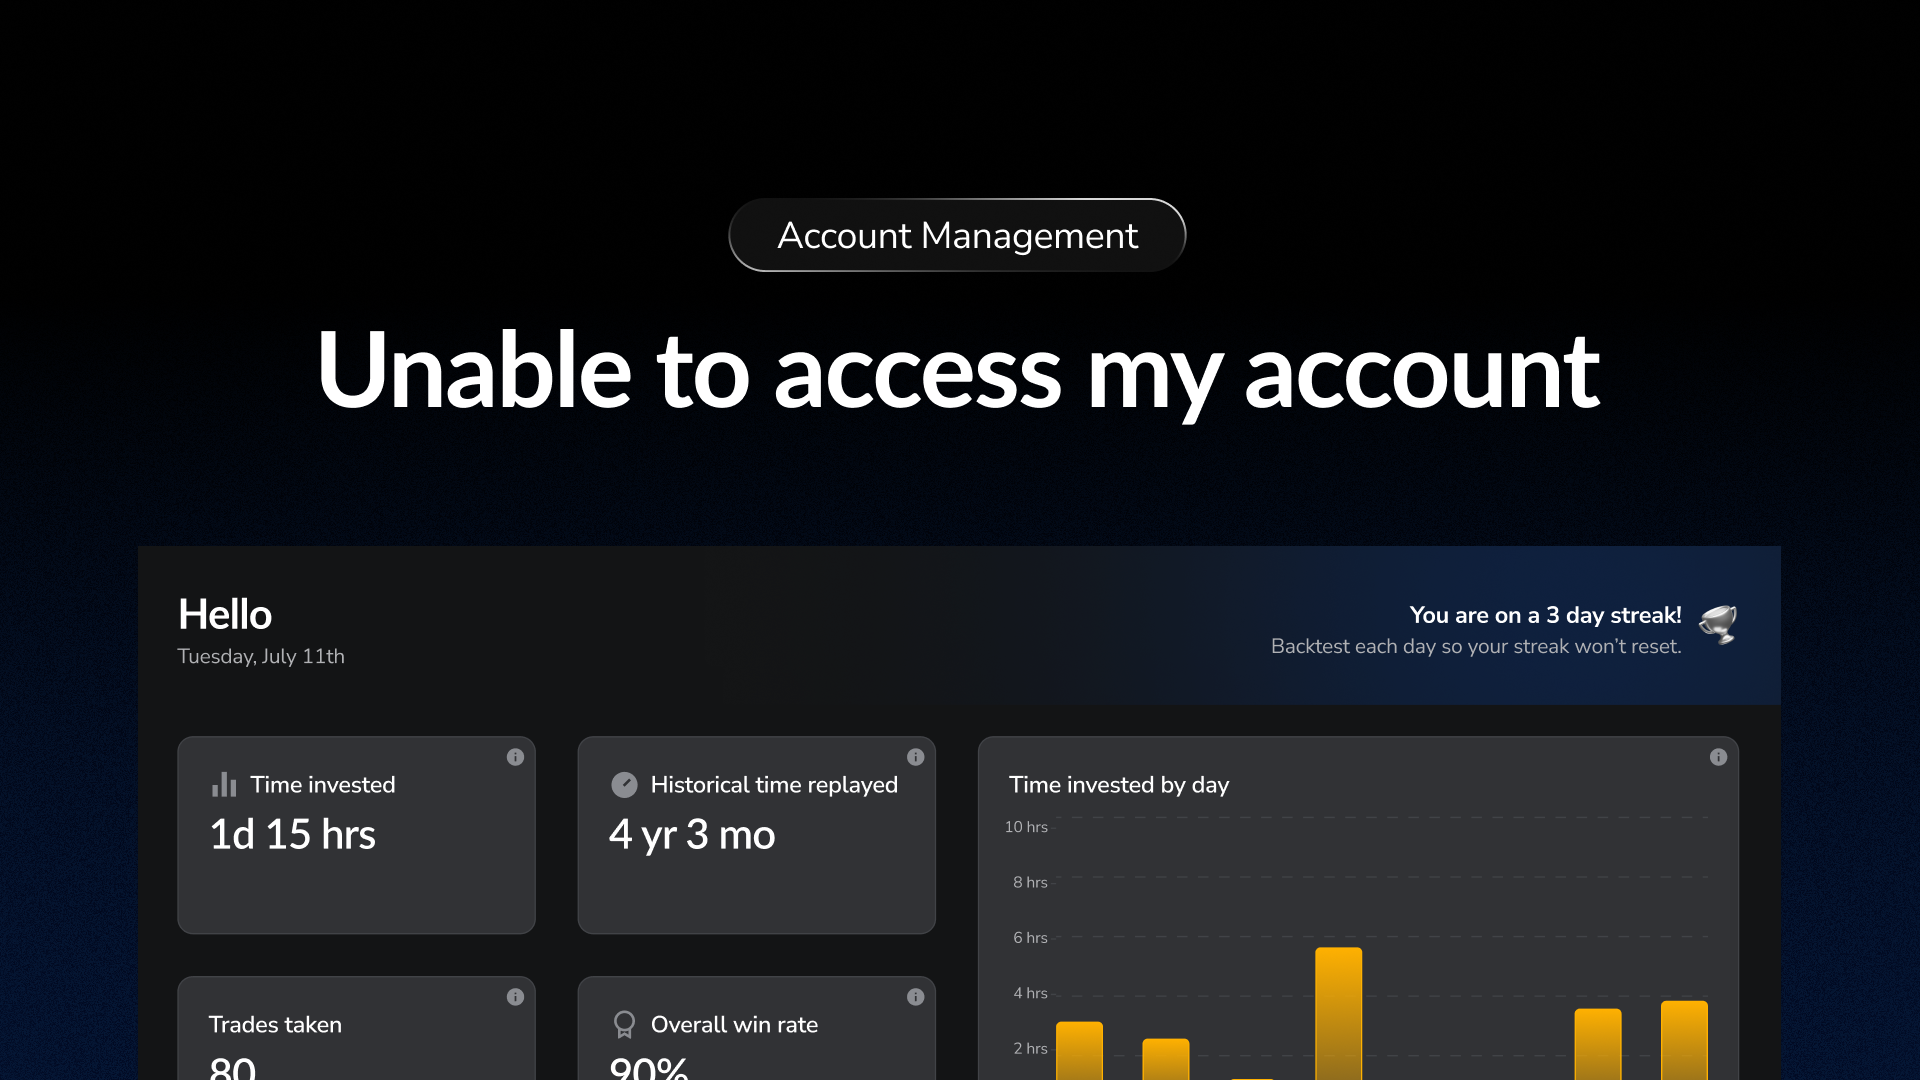Click the silver trophy streak icon
Image resolution: width=1920 pixels, height=1080 pixels.
(x=1718, y=625)
